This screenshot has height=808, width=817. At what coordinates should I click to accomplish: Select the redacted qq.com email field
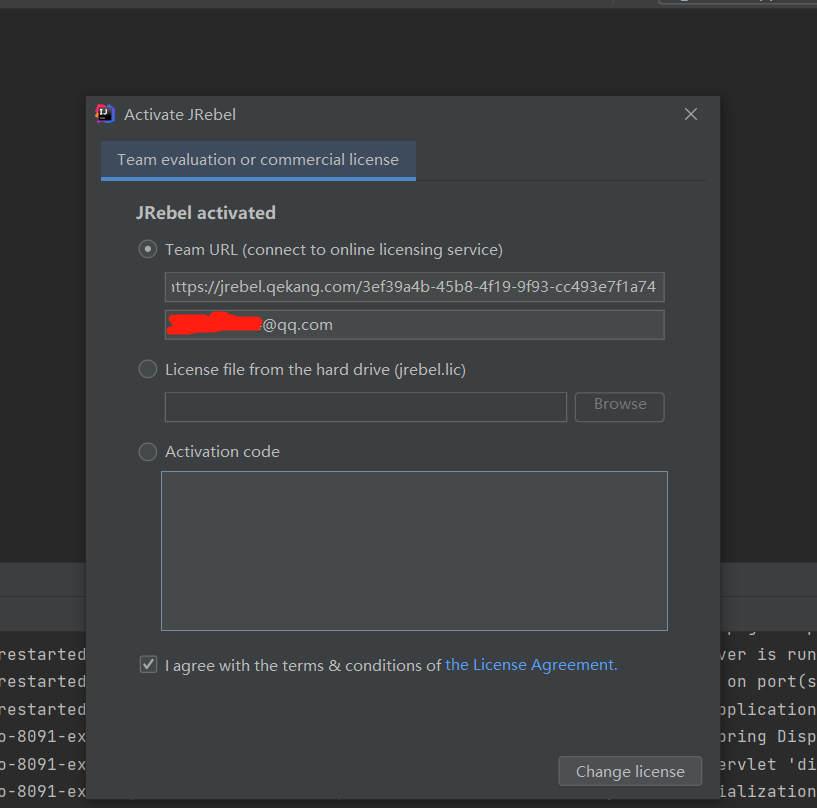coord(414,324)
